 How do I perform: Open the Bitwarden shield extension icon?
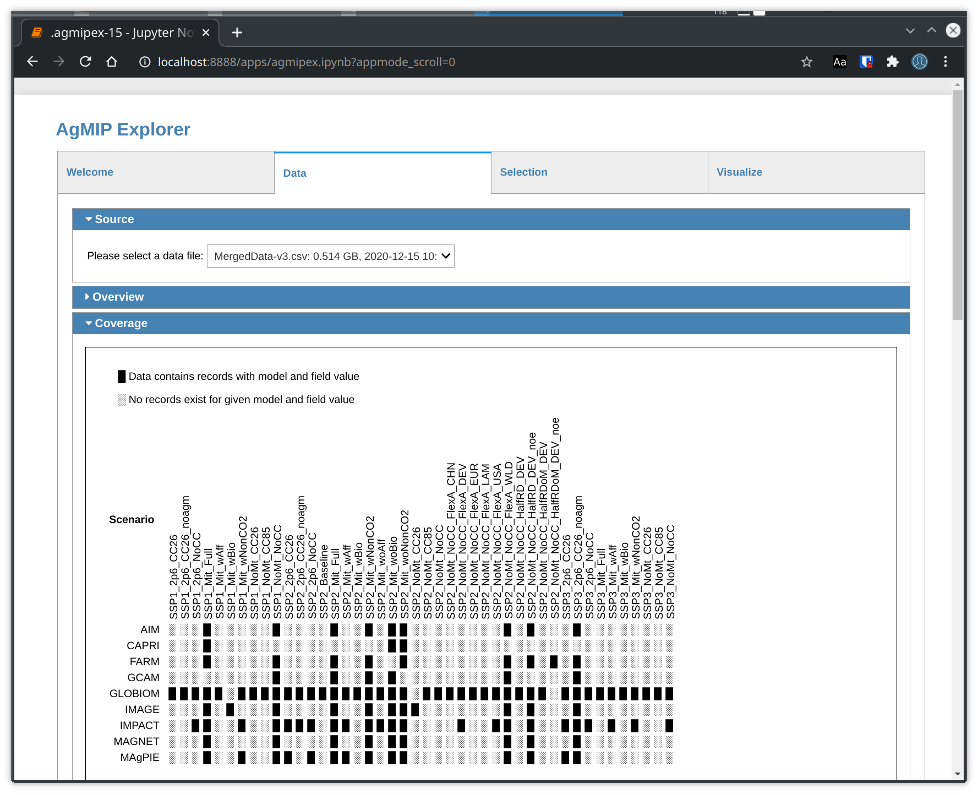coord(866,62)
